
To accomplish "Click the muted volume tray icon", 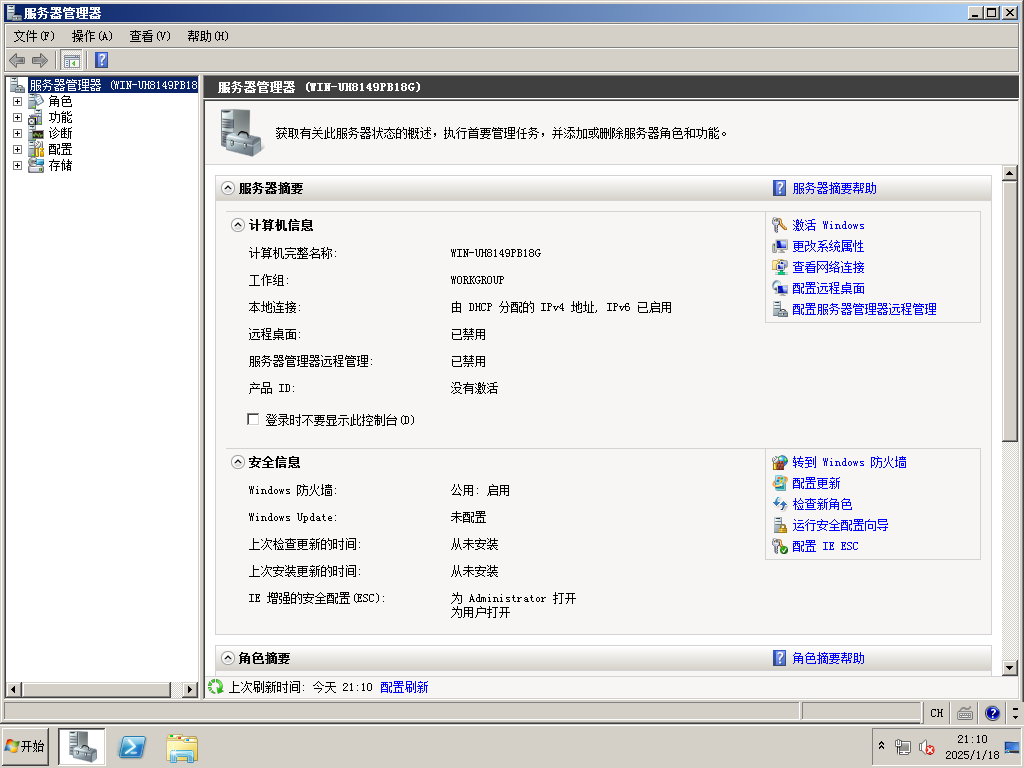I will [x=926, y=747].
